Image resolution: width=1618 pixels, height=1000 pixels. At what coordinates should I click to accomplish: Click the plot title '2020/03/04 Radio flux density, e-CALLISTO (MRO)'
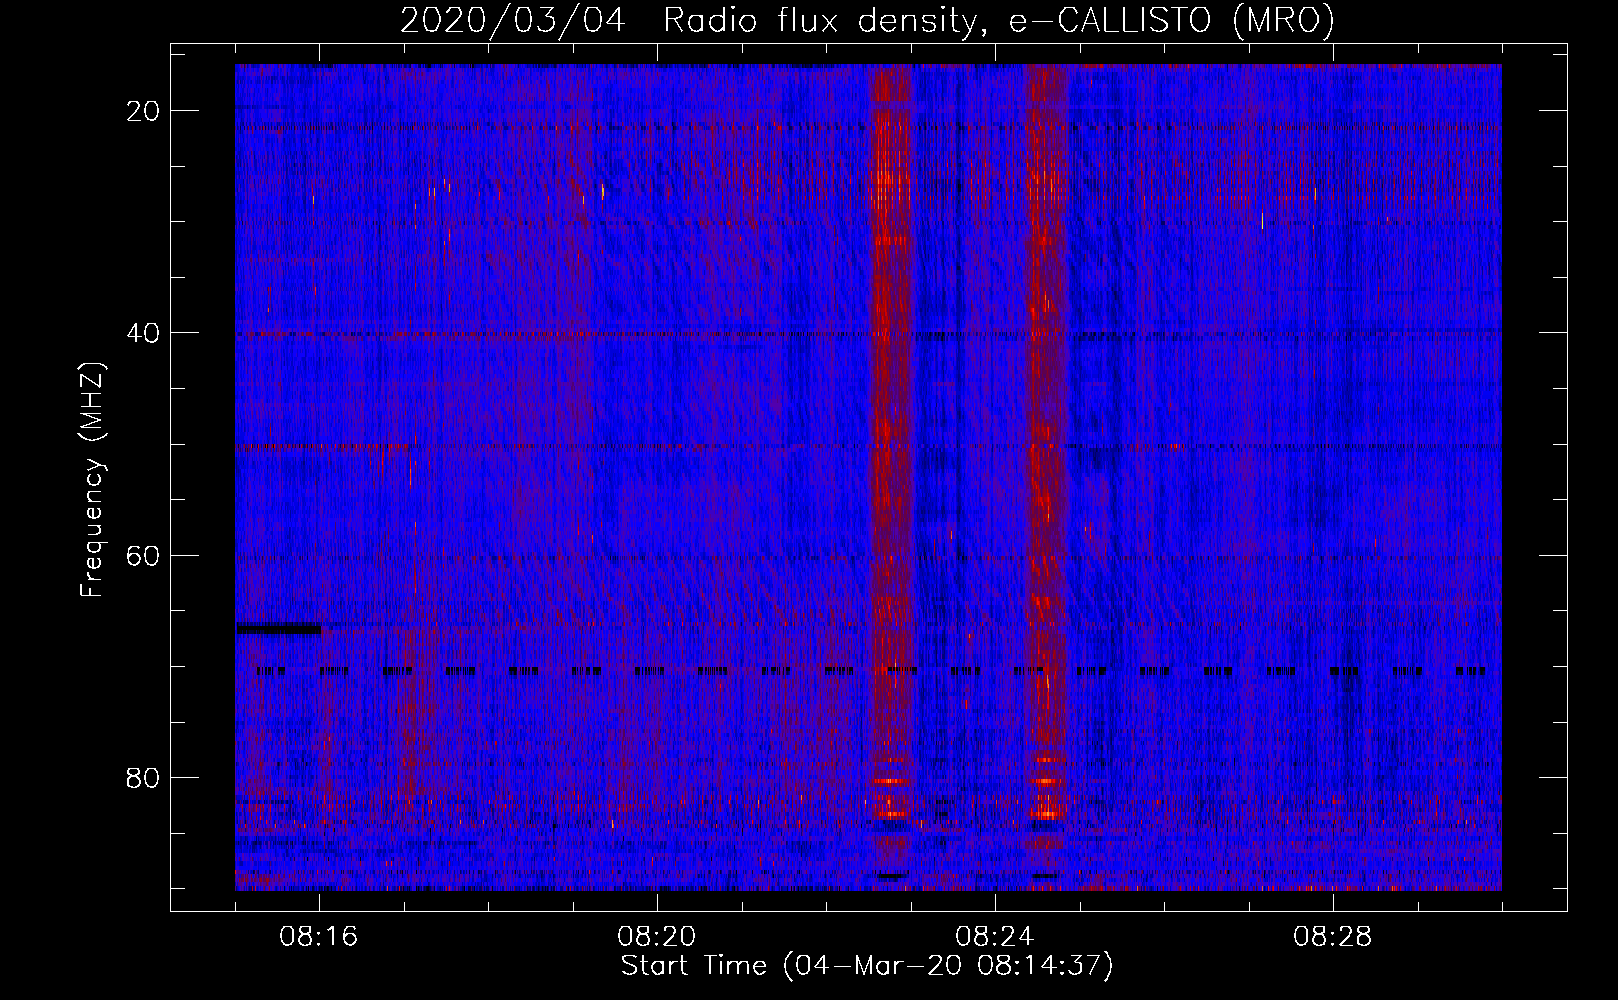pos(867,20)
